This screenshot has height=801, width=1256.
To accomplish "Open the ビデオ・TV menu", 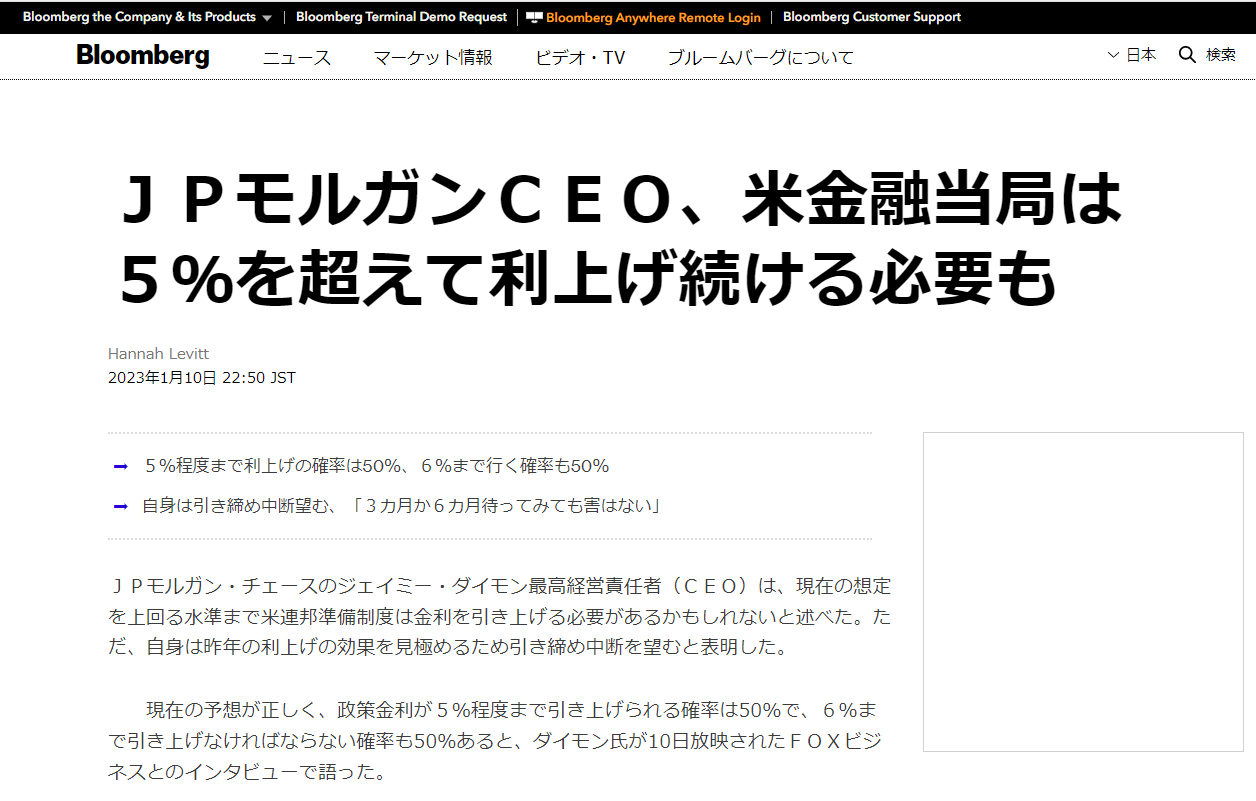I will click(x=580, y=58).
